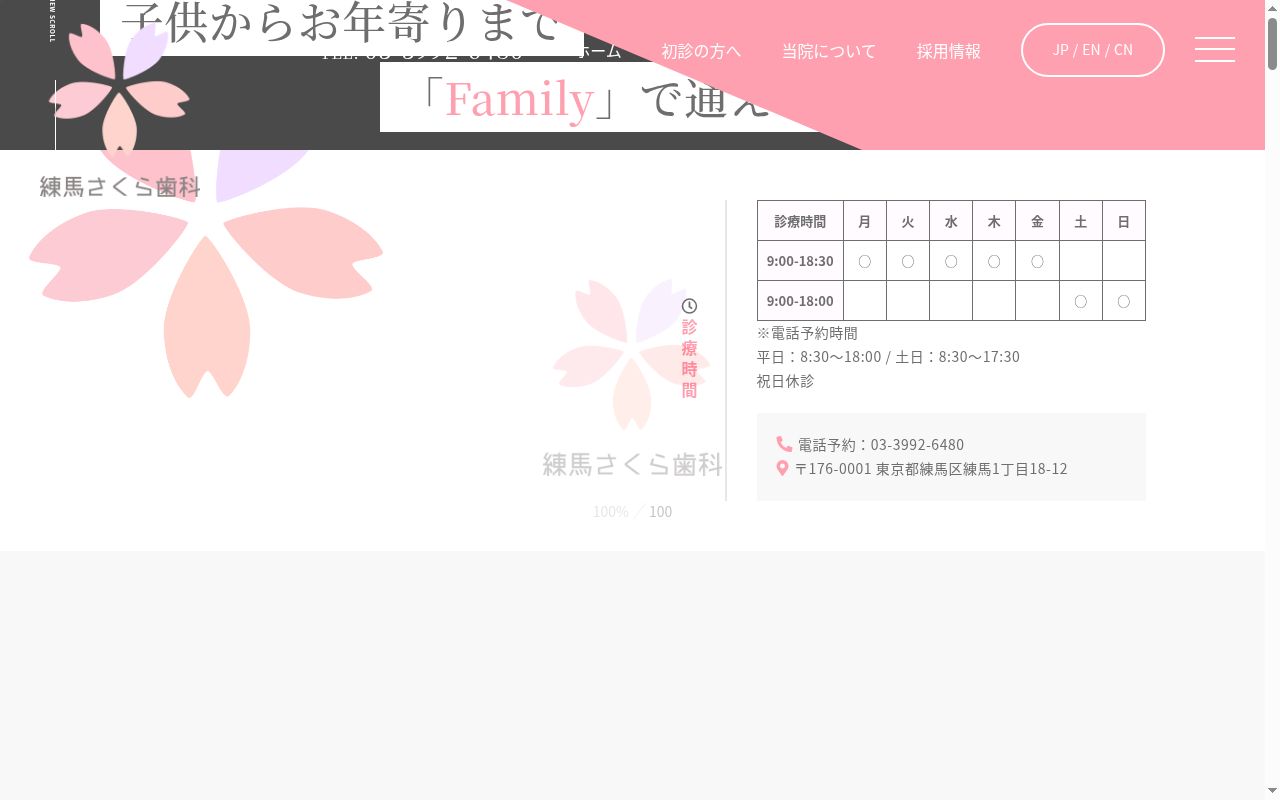Click the JP / EN / CN language button
The height and width of the screenshot is (800, 1280).
tap(1093, 50)
